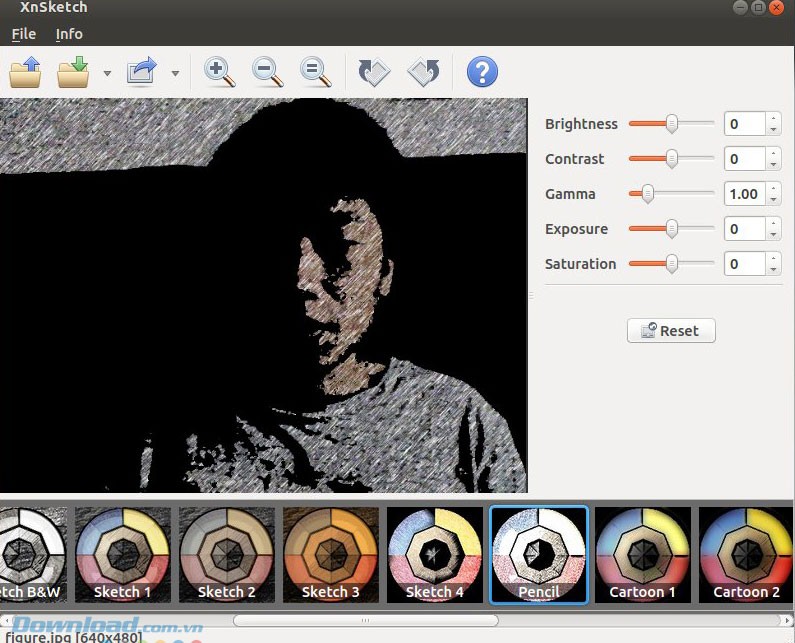Viewport: 795px width, 643px height.
Task: Click the Zoom In magnifier
Action: pyautogui.click(x=219, y=72)
